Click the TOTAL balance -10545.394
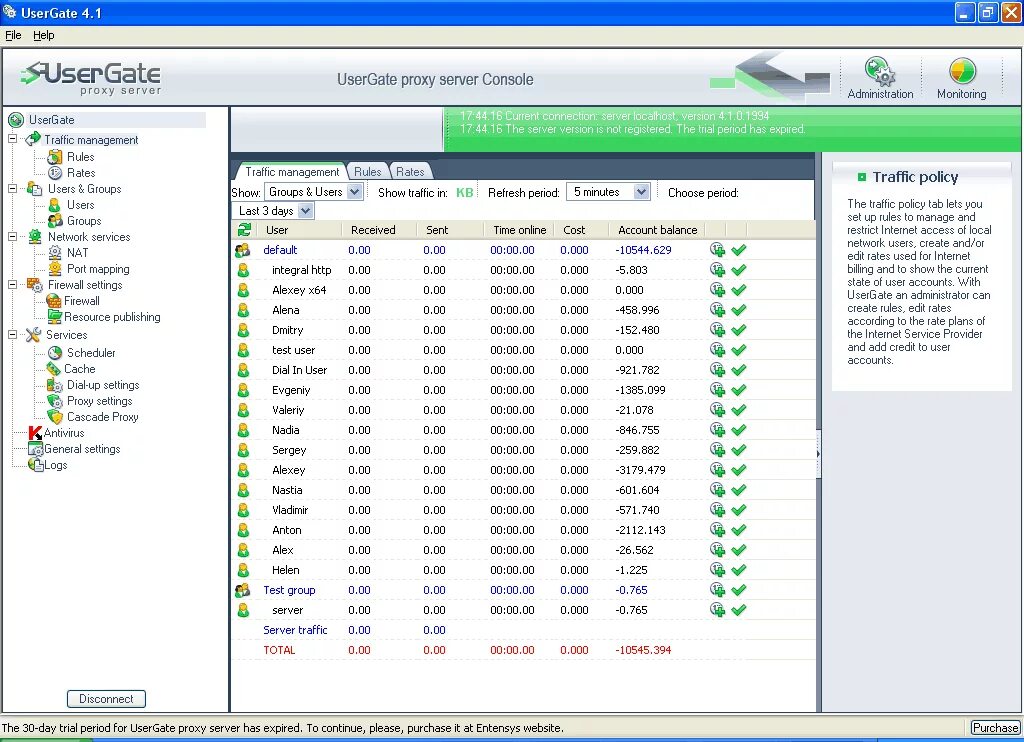 click(x=643, y=651)
